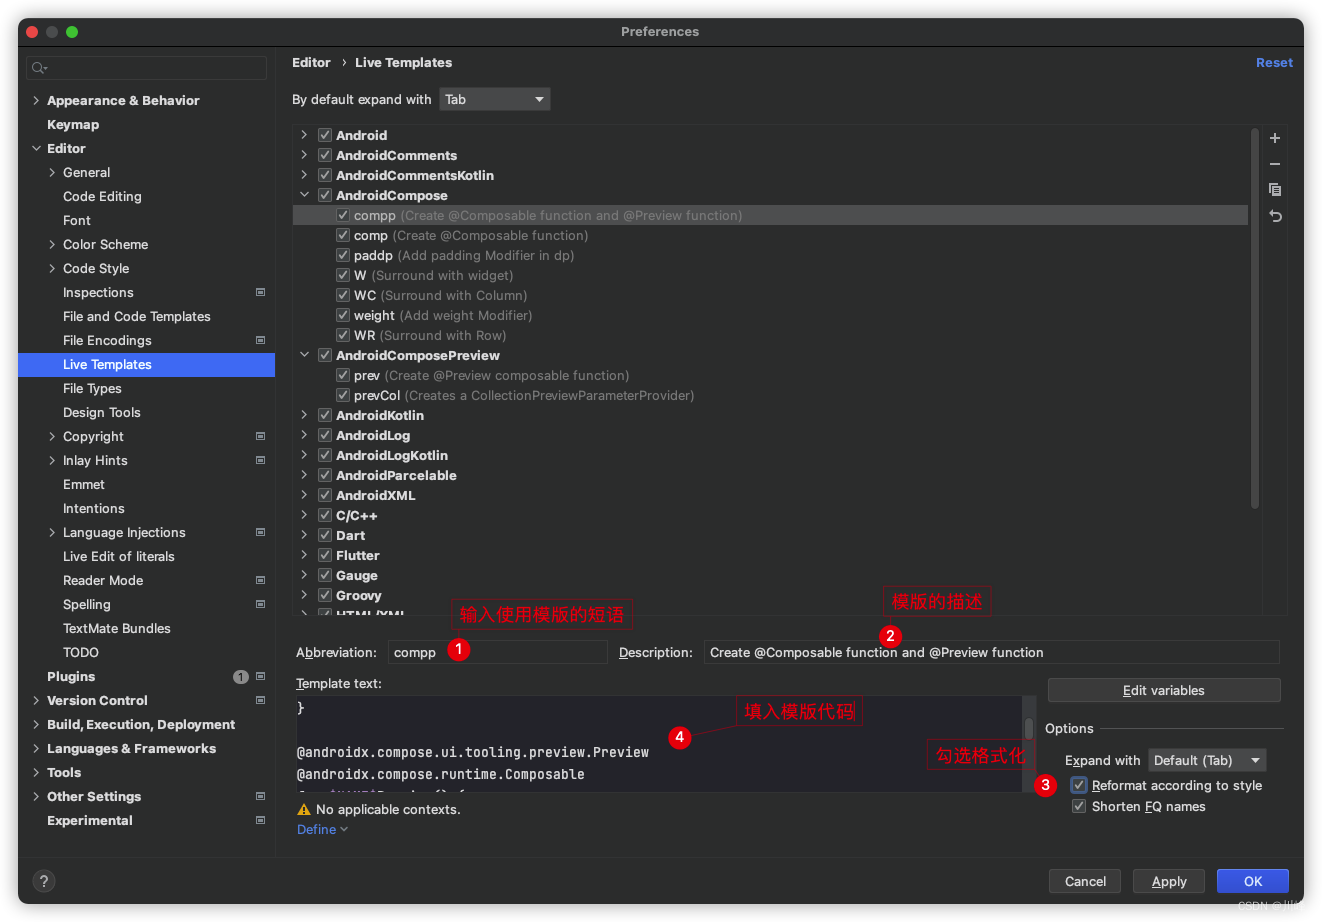Click the project-level icon beside Language Injections
Viewport: 1322px width, 922px height.
261,532
